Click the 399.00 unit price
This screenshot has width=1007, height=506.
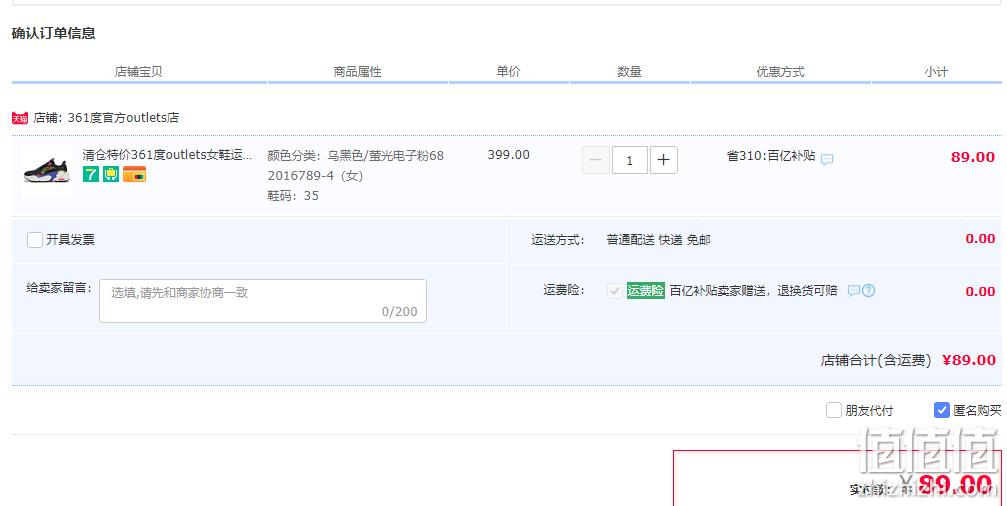(509, 155)
